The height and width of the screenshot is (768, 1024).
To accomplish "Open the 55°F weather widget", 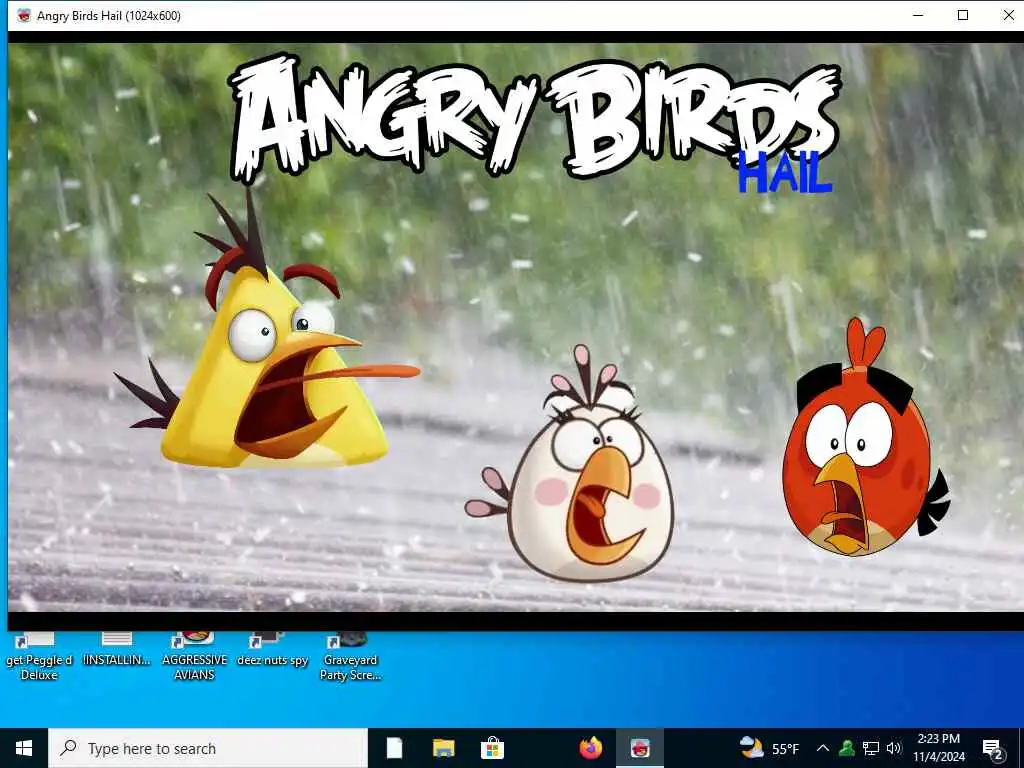I will point(769,748).
